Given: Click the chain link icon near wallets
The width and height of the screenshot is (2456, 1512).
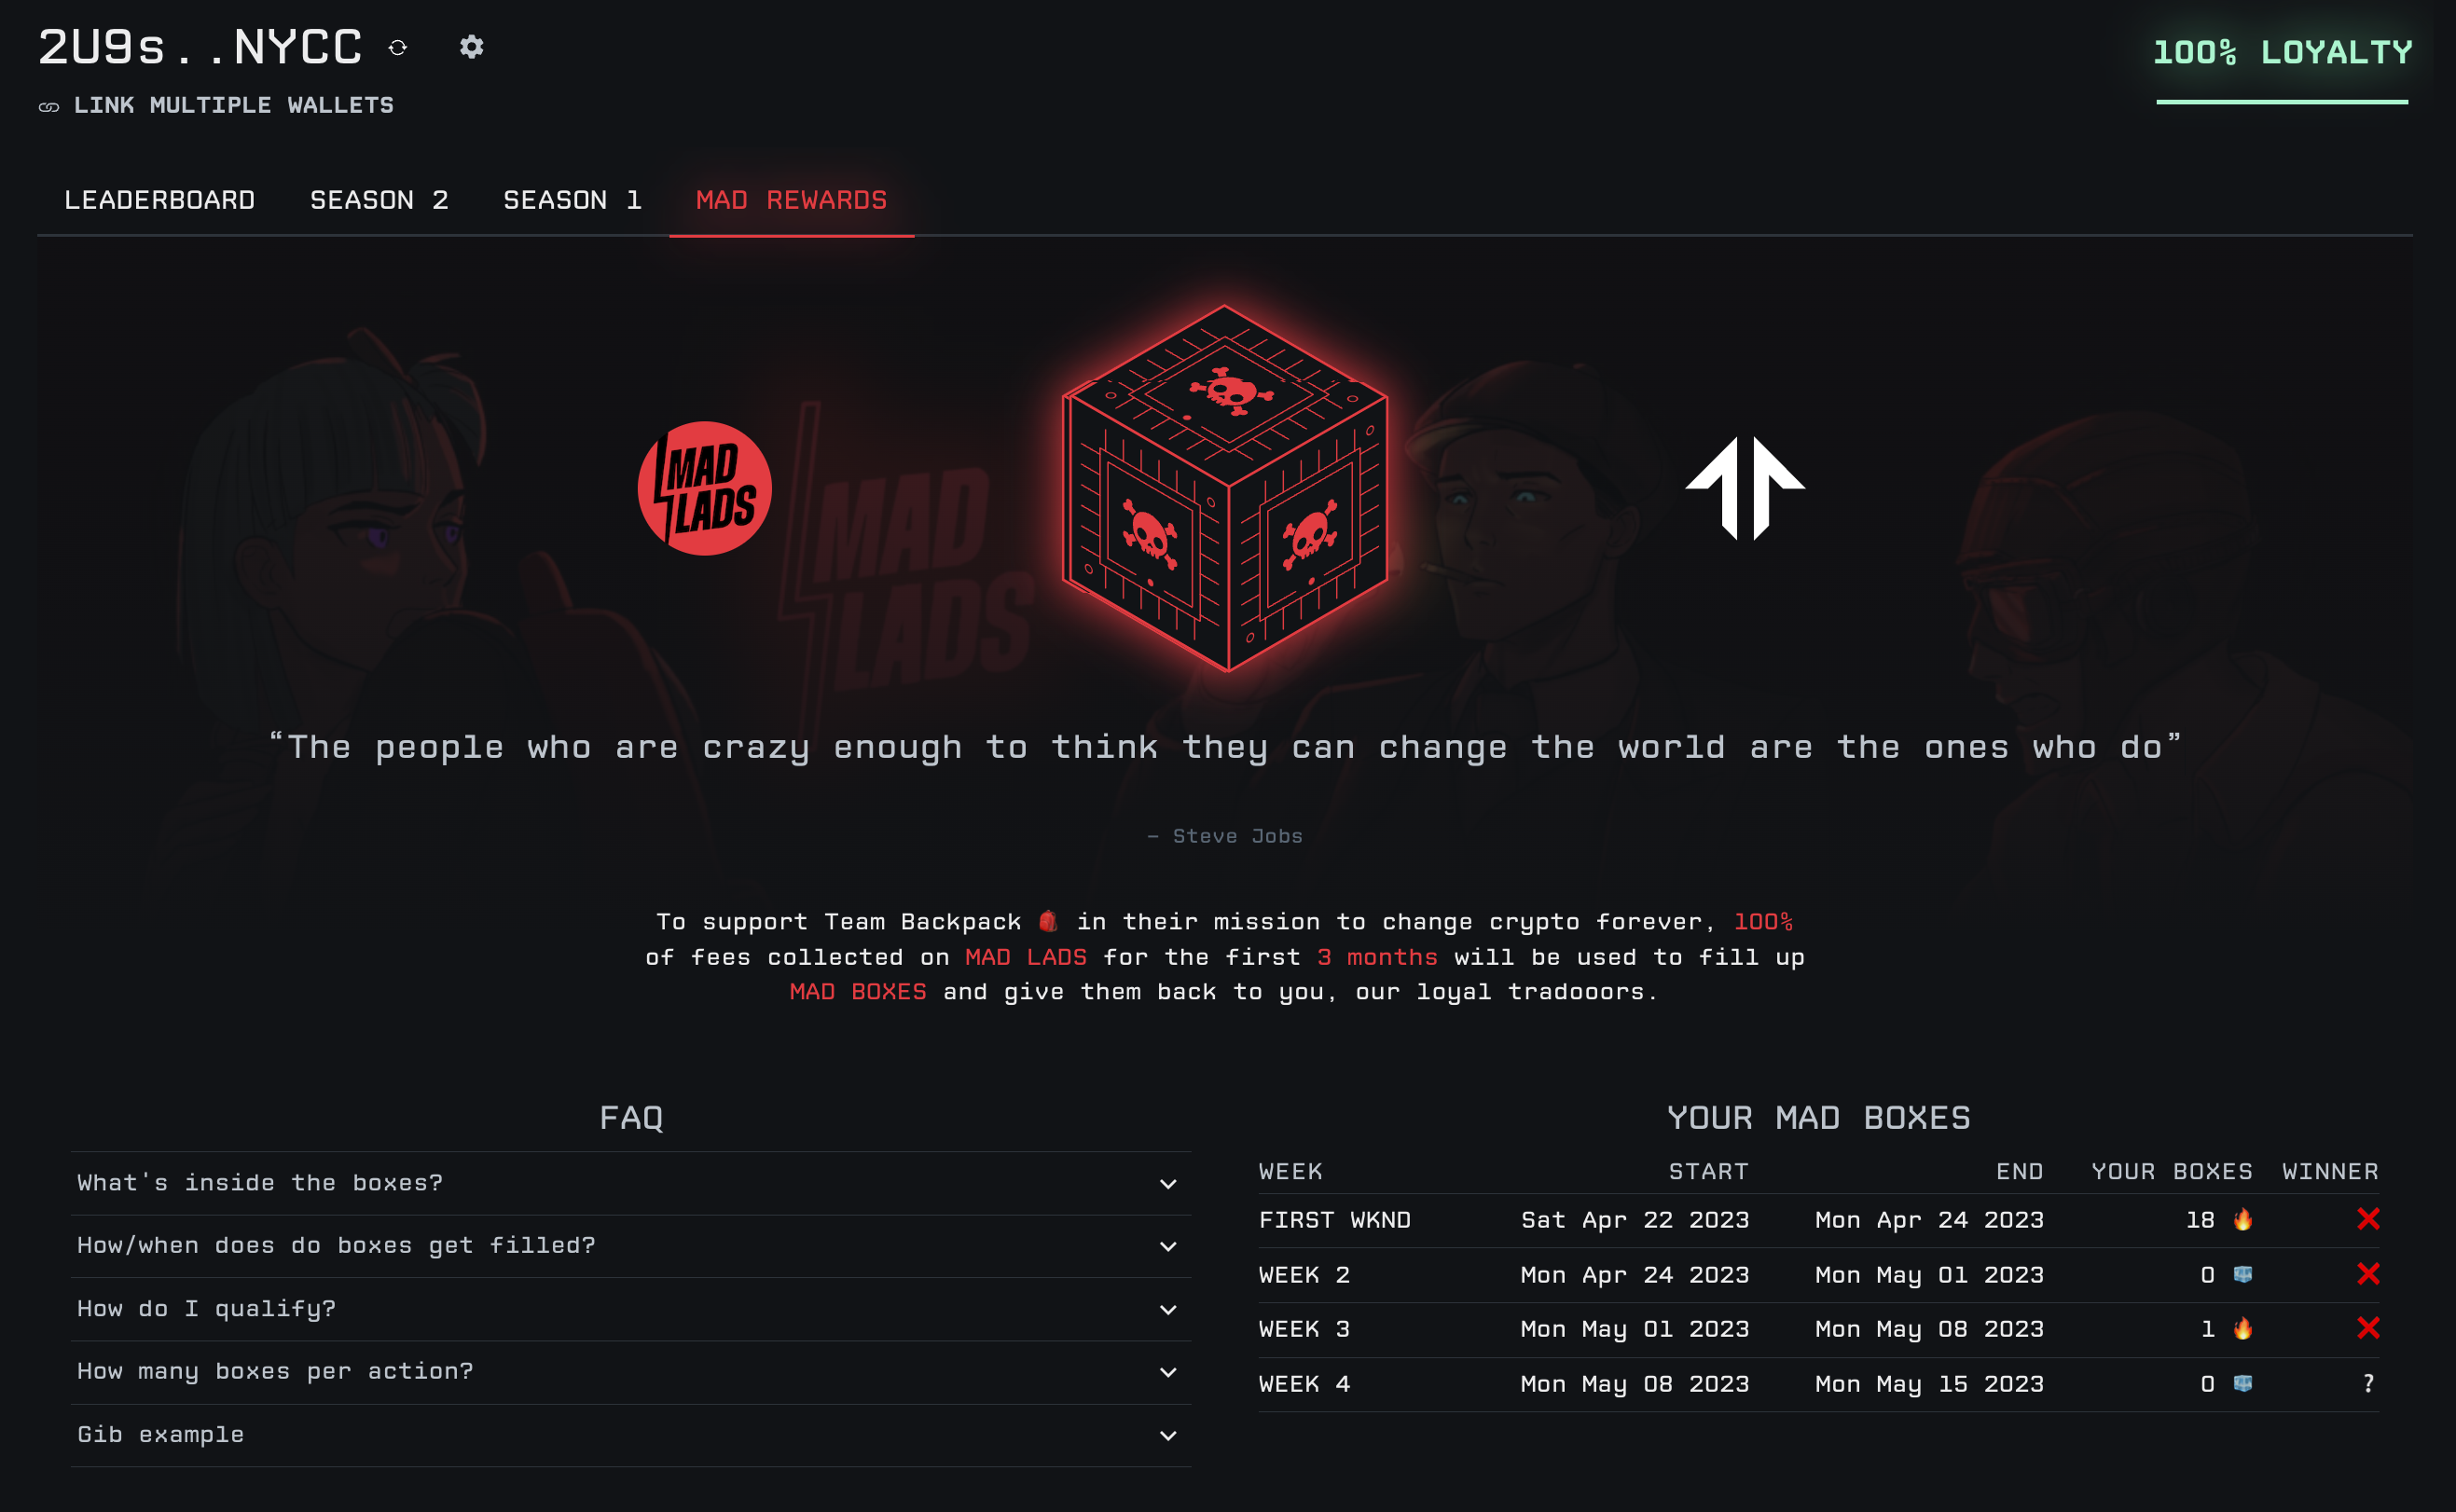Looking at the screenshot, I should pos(49,107).
